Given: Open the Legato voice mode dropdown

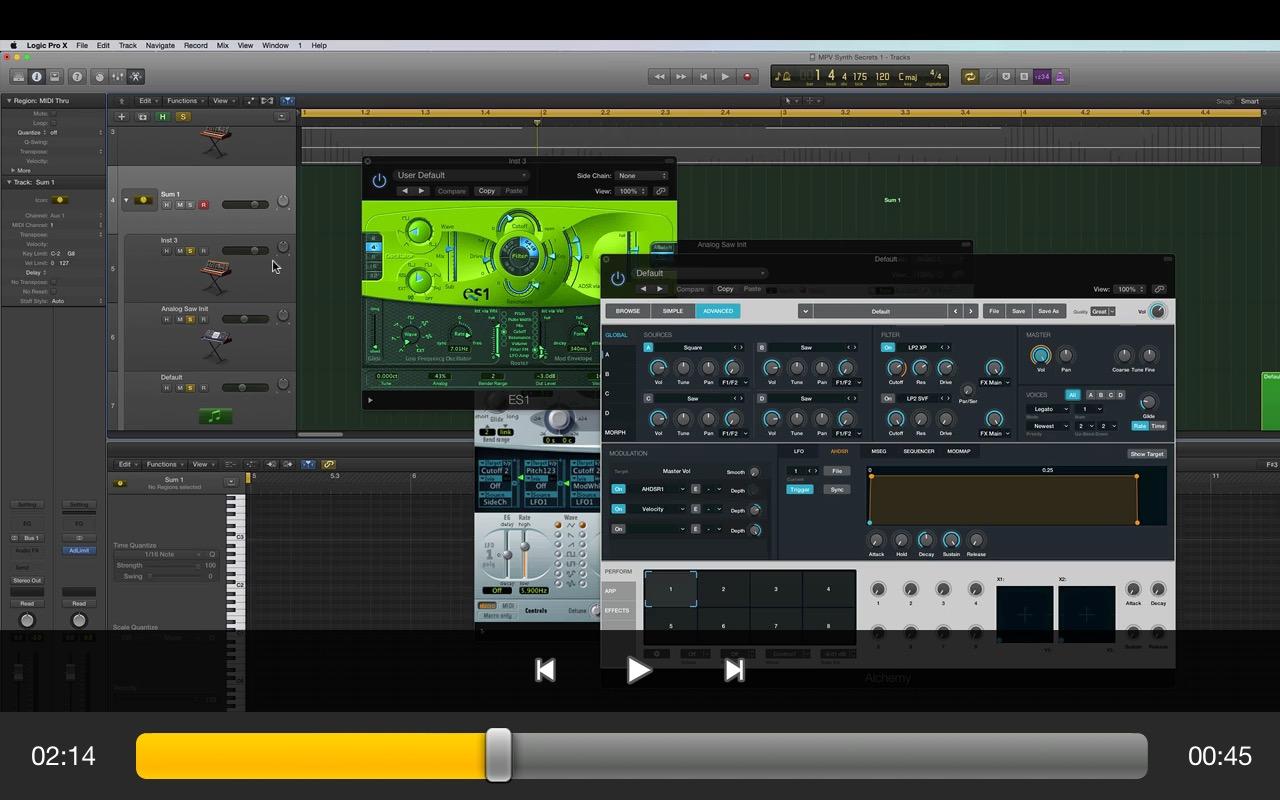Looking at the screenshot, I should tap(1047, 409).
